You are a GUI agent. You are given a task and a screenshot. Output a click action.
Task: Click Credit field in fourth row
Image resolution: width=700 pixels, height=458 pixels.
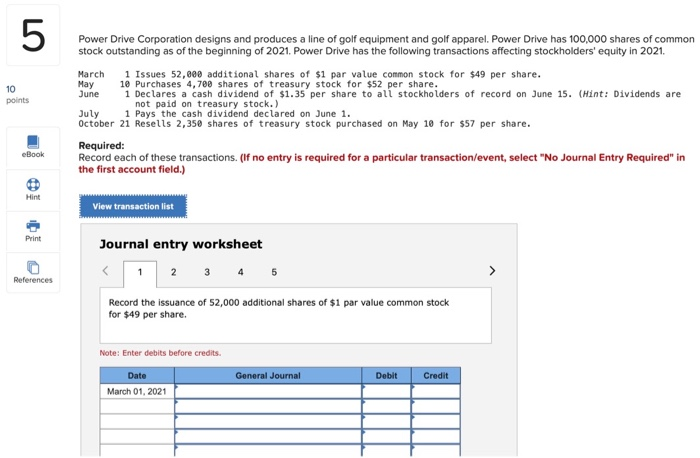click(x=436, y=437)
